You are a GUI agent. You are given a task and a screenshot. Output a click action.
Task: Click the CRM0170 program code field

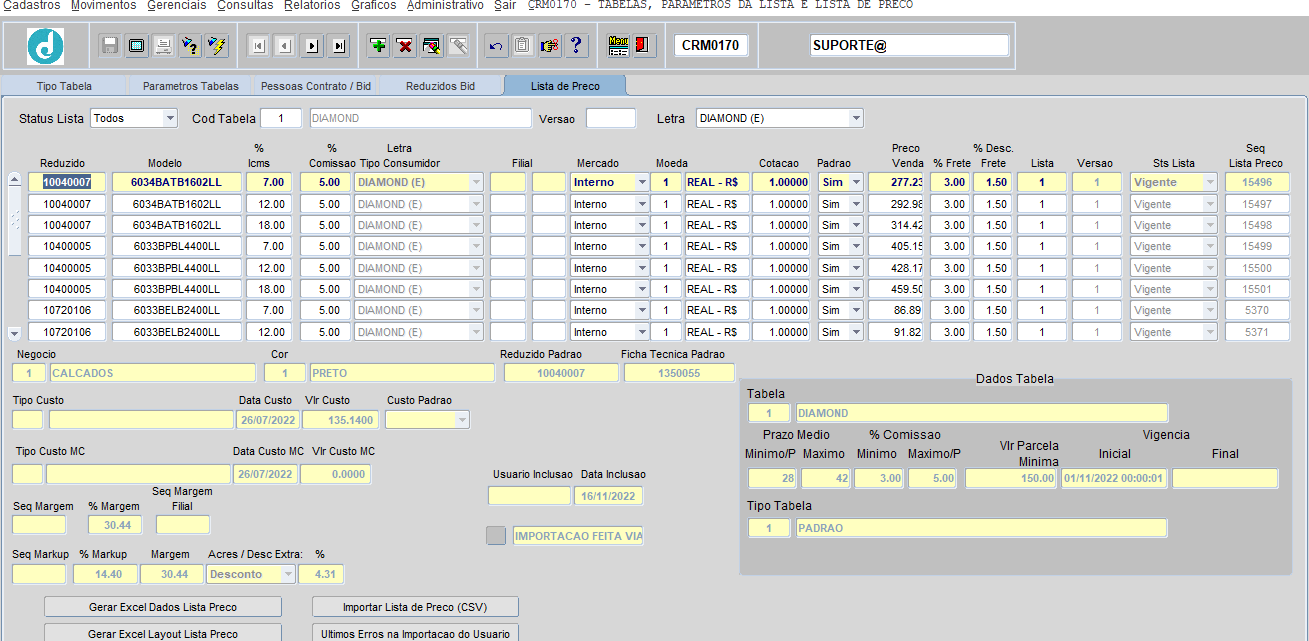point(711,45)
